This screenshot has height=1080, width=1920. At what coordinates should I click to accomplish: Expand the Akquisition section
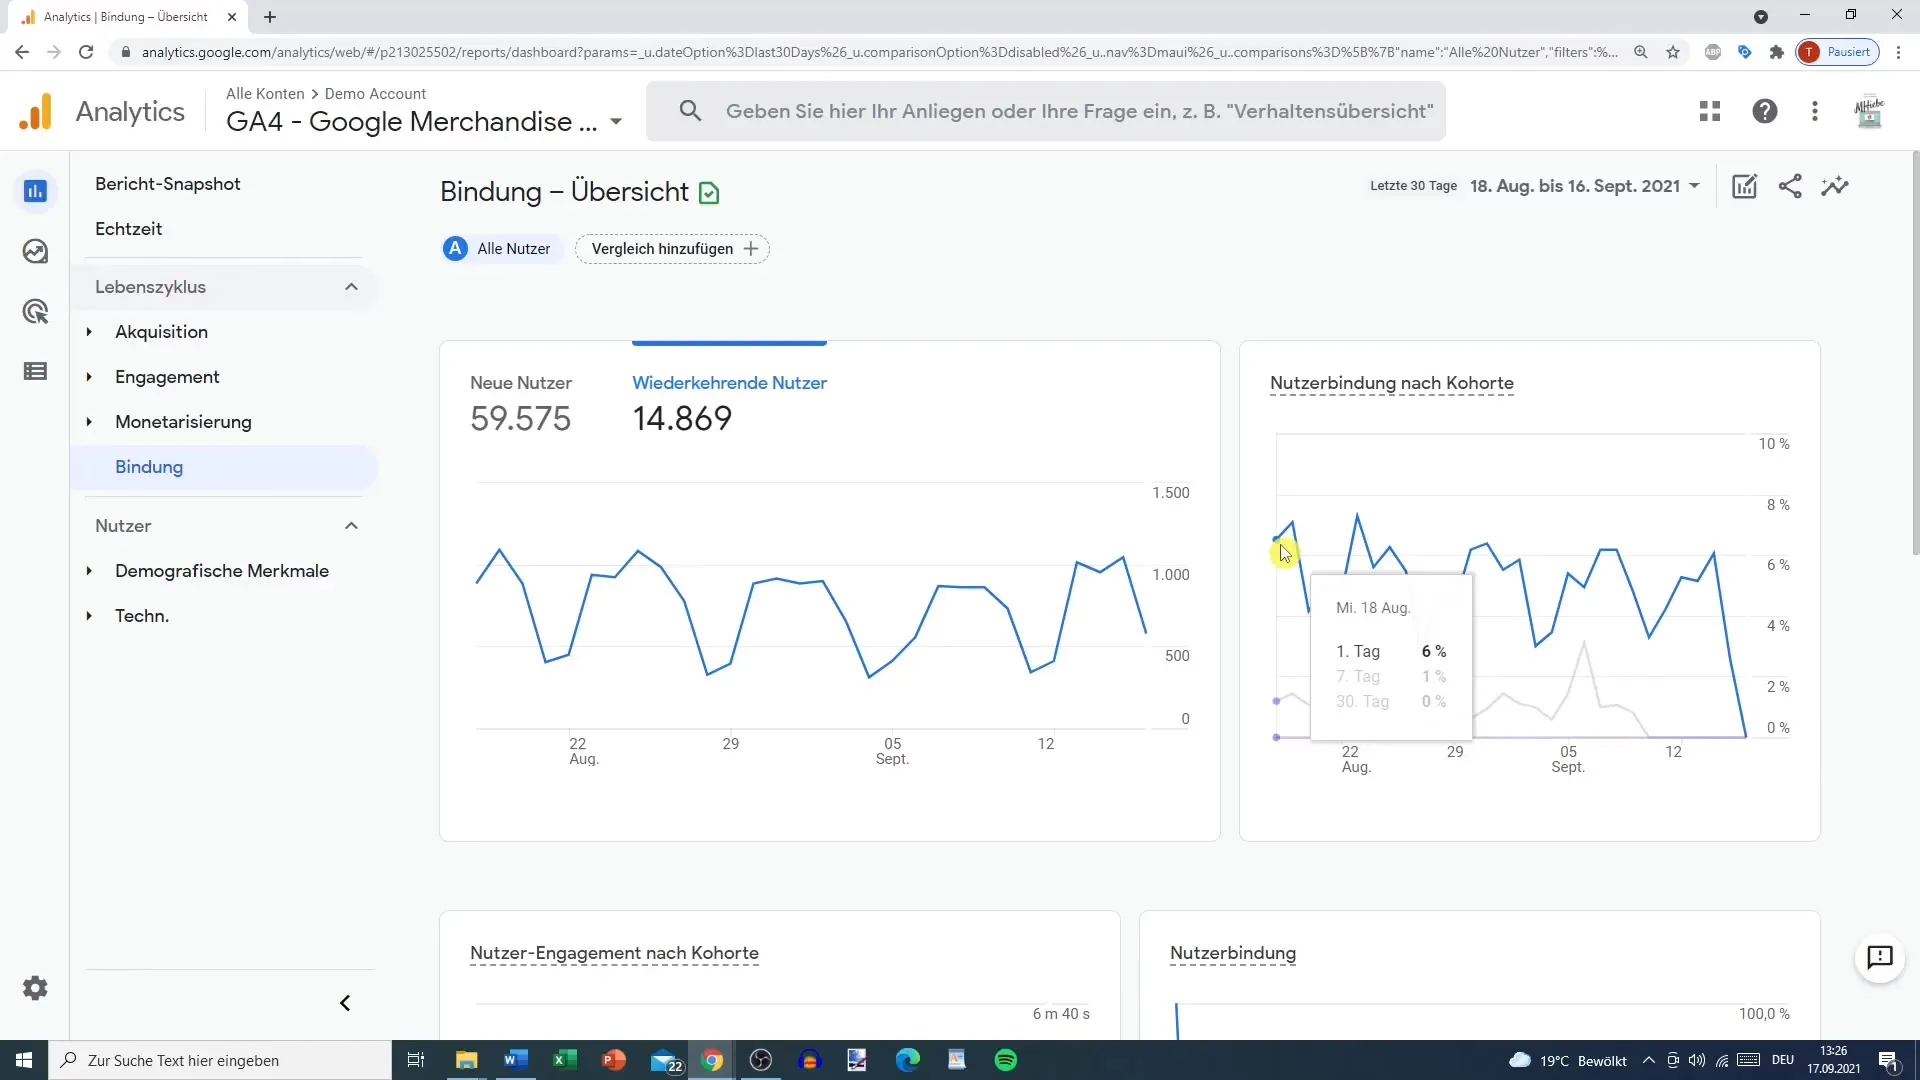pos(90,331)
